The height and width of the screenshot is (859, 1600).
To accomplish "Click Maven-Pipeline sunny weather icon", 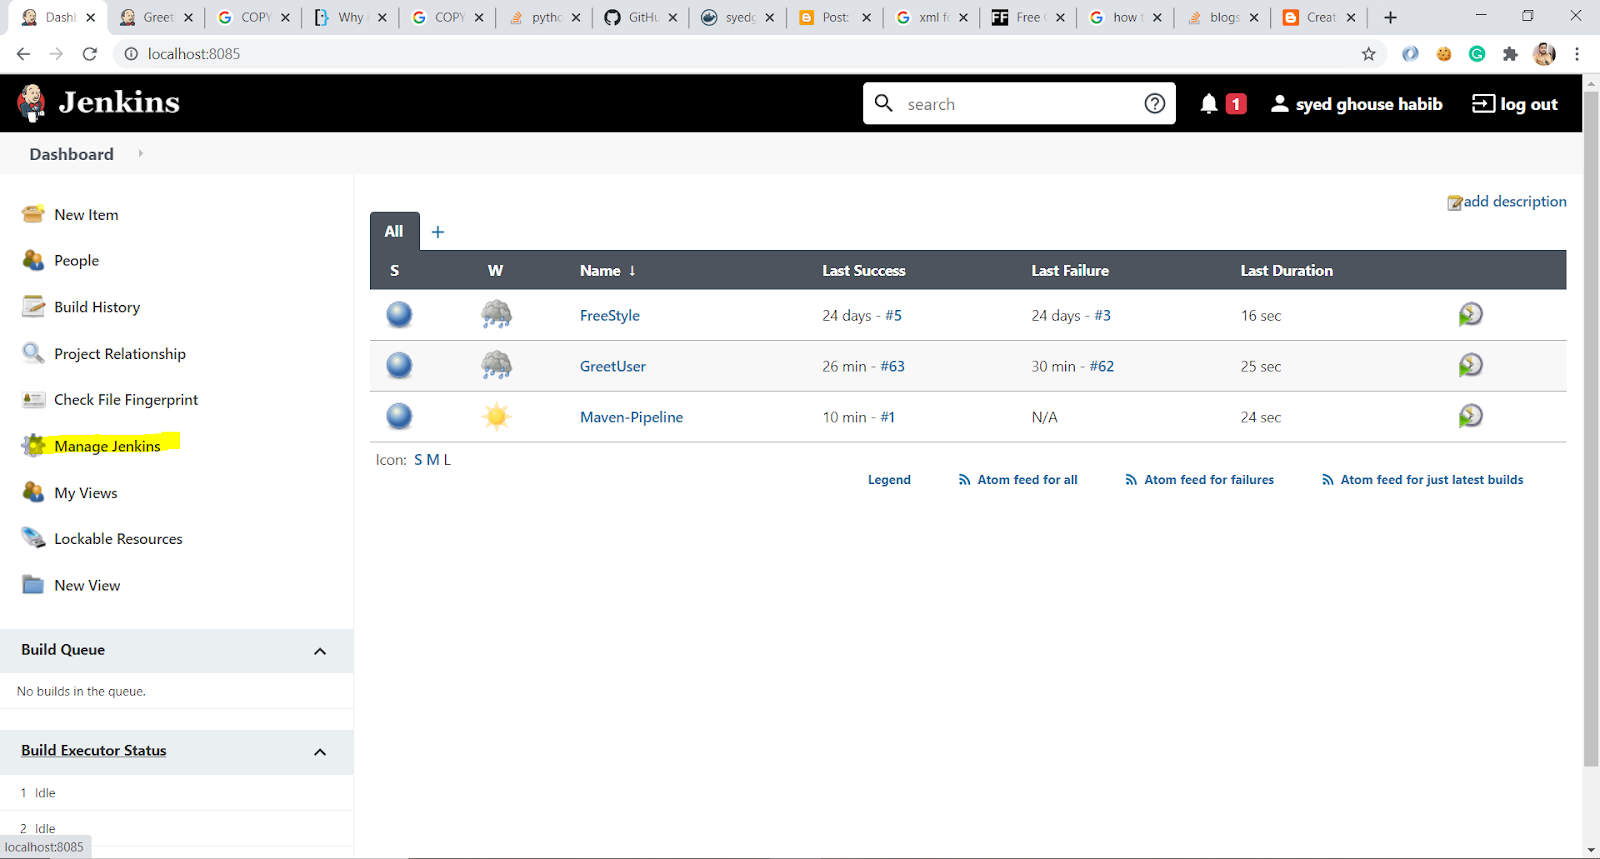I will (496, 416).
